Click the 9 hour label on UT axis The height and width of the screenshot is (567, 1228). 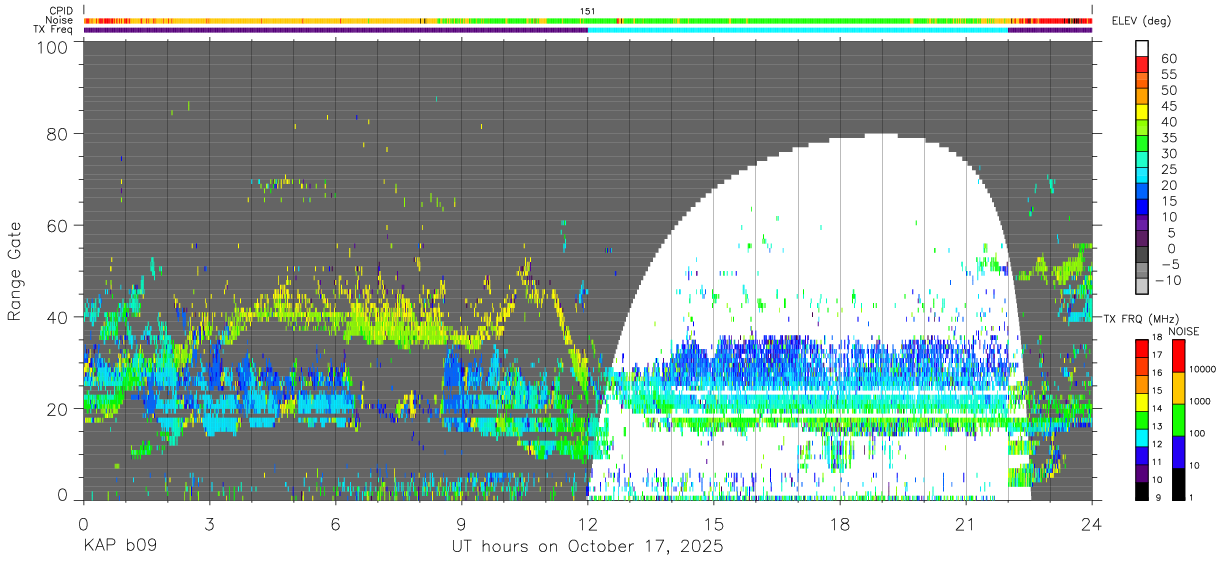click(x=461, y=524)
